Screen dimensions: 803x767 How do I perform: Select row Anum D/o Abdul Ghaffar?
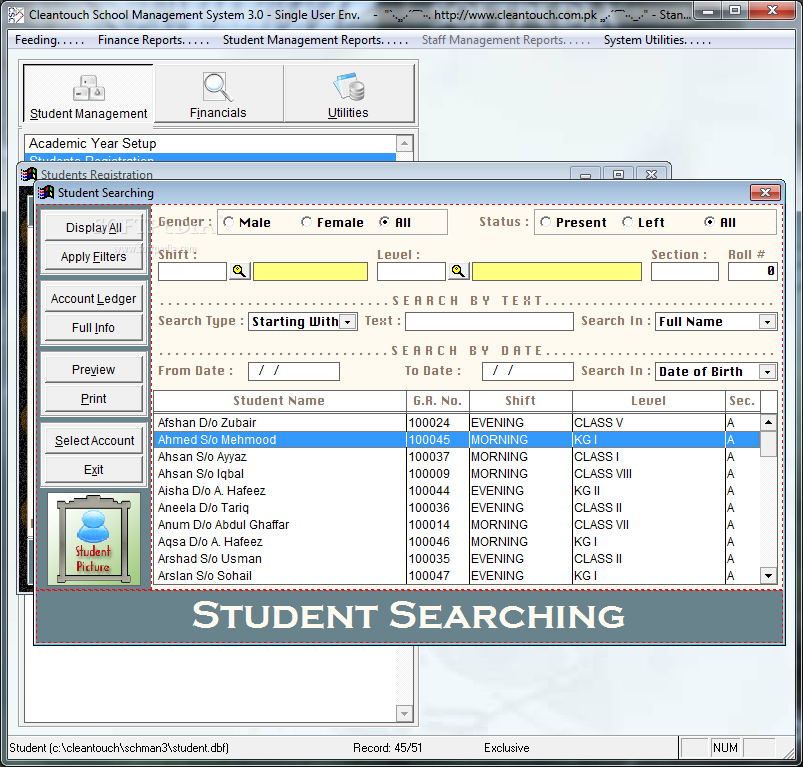(456, 524)
